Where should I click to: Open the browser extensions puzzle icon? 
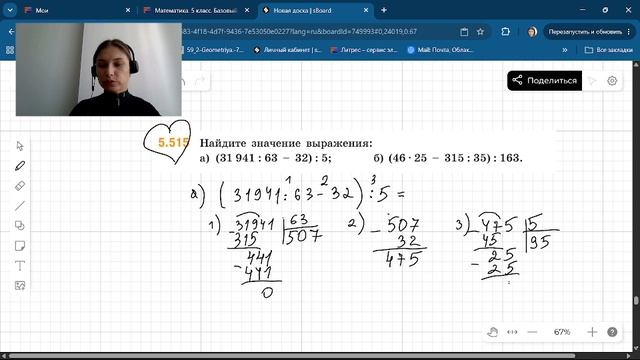coord(505,31)
